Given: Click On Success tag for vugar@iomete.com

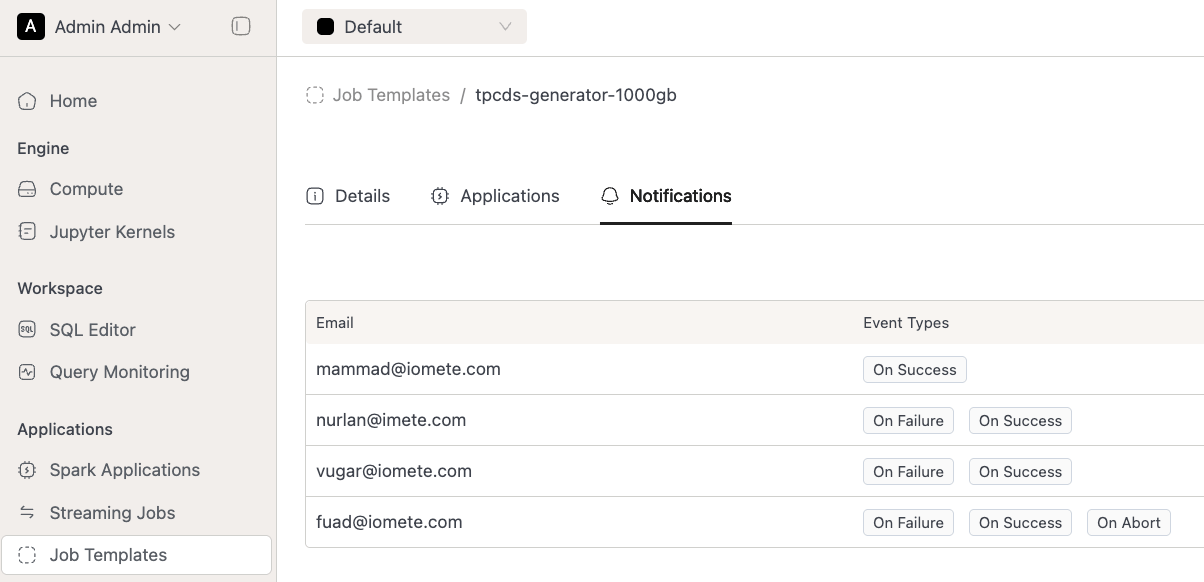Looking at the screenshot, I should click(1020, 472).
